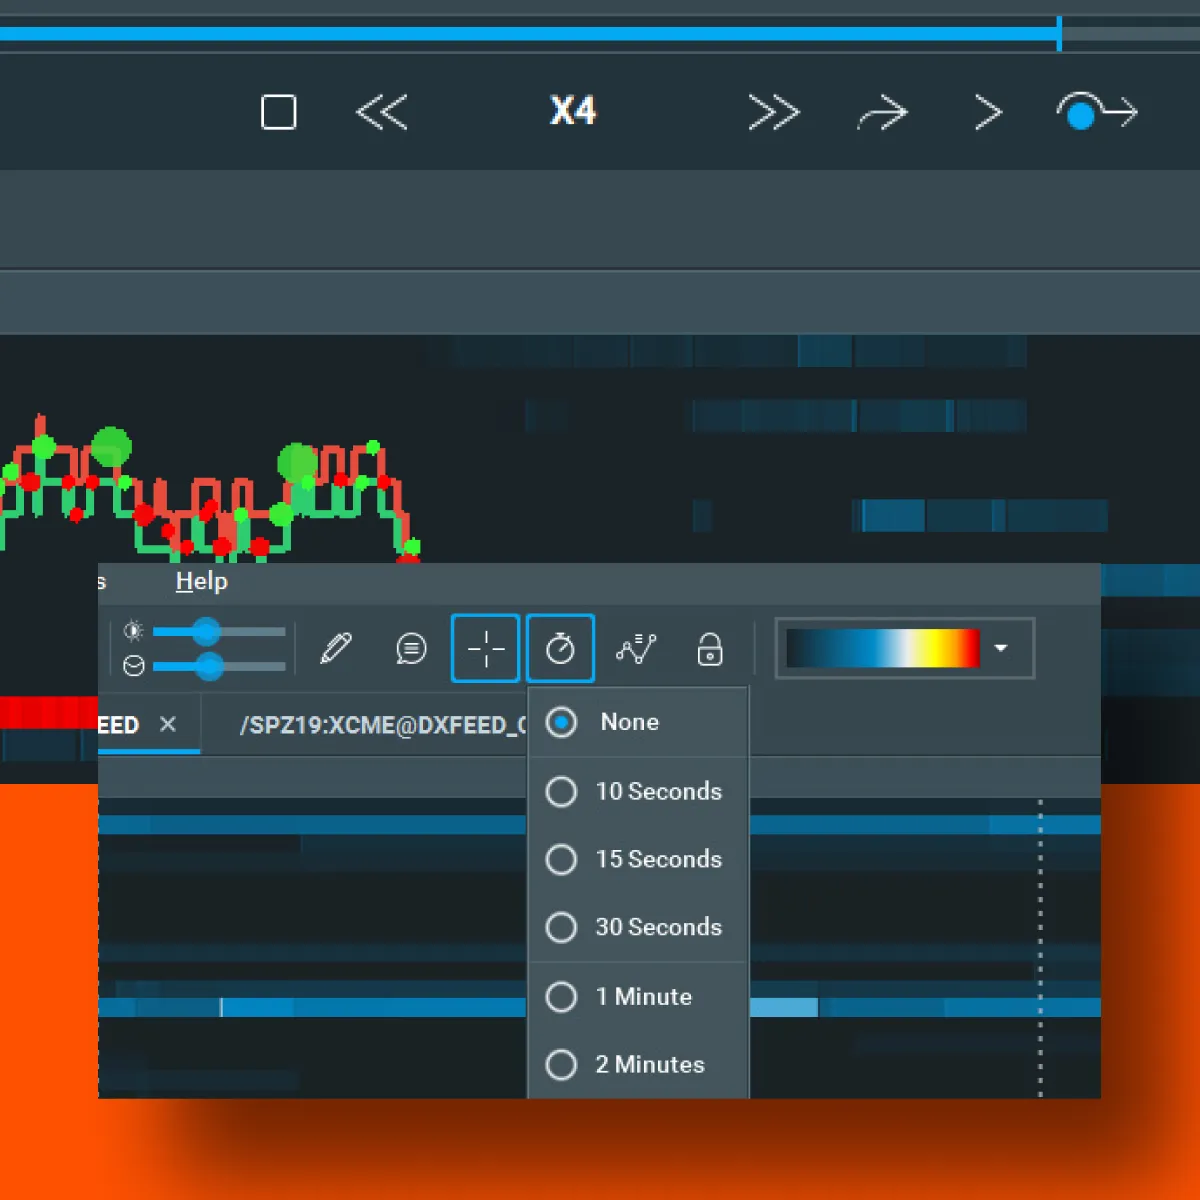Click the line chart indicators icon
The image size is (1200, 1200).
(636, 649)
